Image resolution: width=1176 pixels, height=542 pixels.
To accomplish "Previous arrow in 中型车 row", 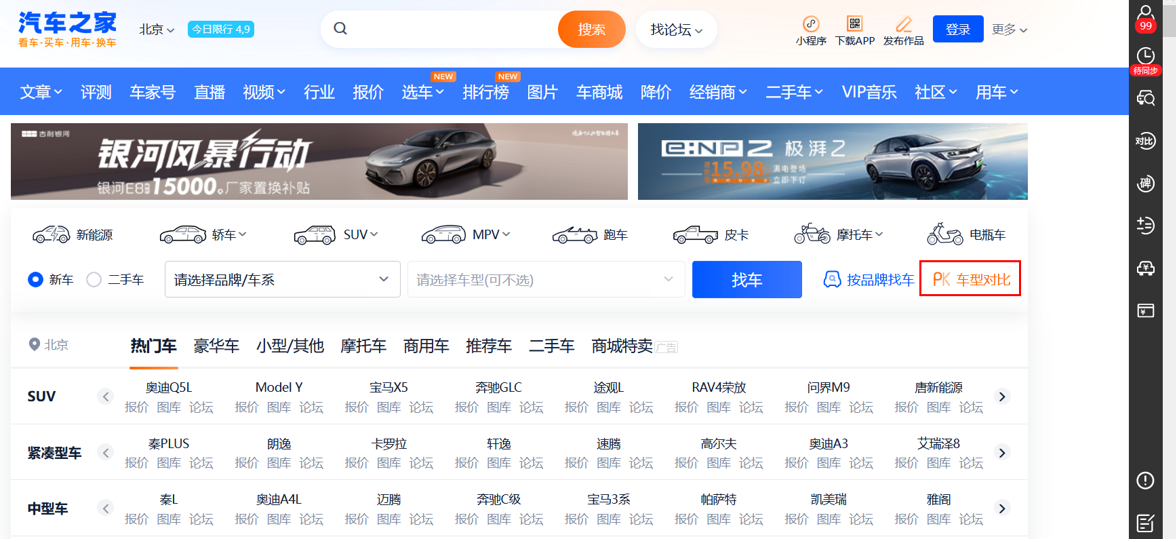I will click(x=106, y=508).
